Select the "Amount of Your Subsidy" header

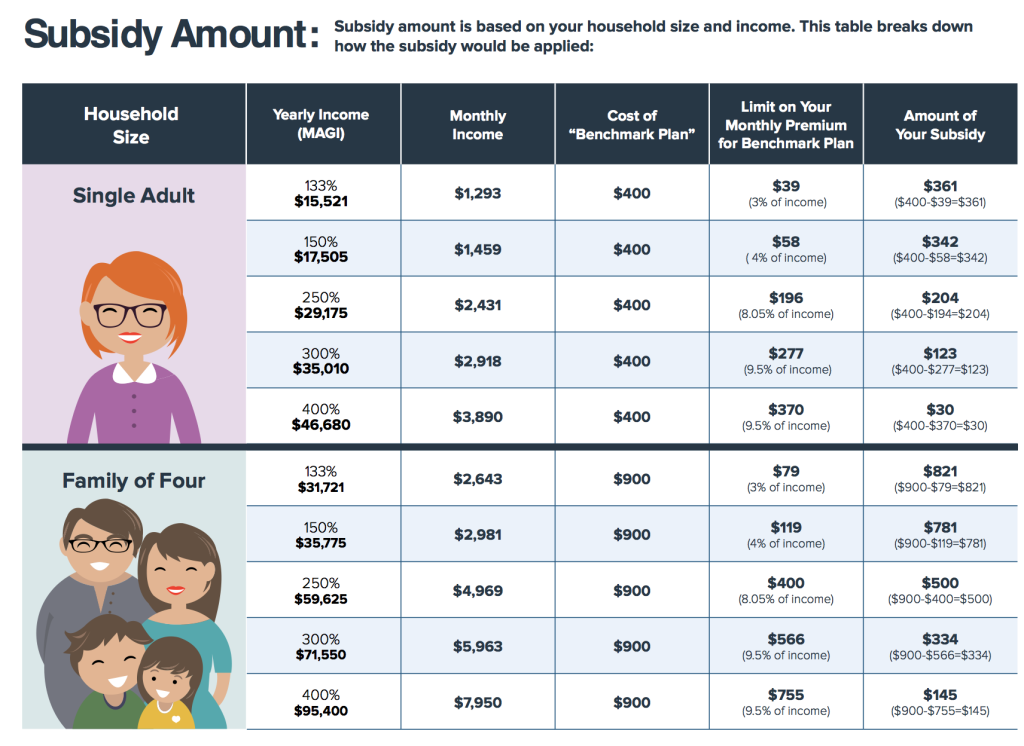pos(940,125)
